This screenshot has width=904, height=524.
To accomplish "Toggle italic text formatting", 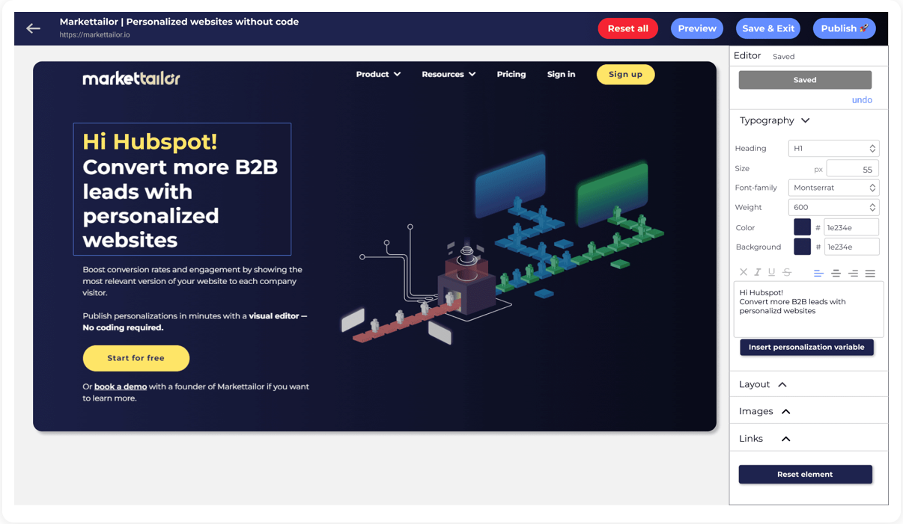I will click(758, 272).
